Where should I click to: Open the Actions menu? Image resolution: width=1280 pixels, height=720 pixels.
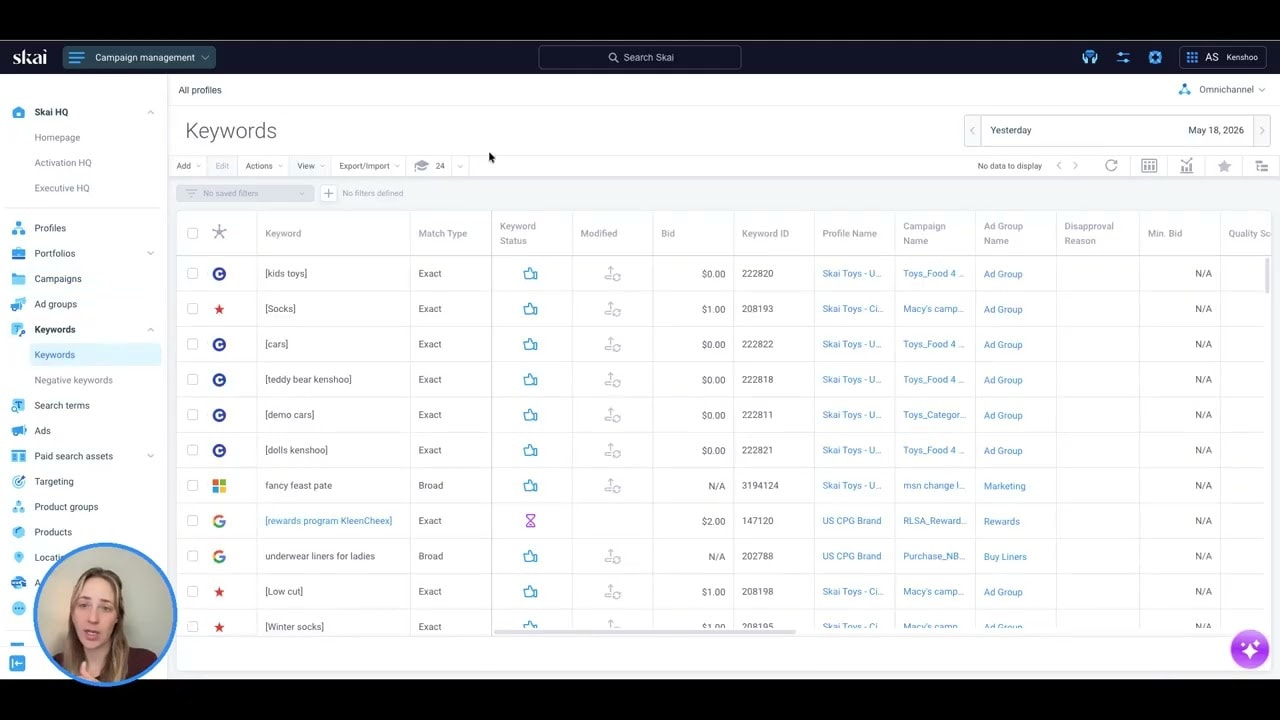tap(264, 166)
